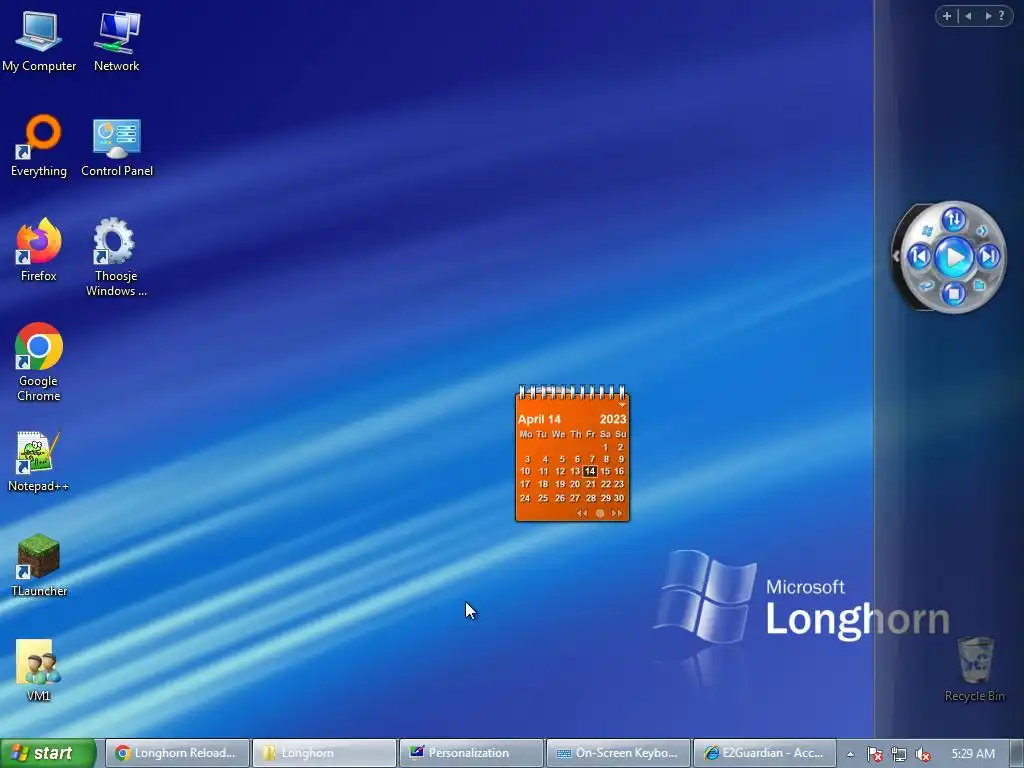Go to the previous sidebar page arrow

[968, 16]
